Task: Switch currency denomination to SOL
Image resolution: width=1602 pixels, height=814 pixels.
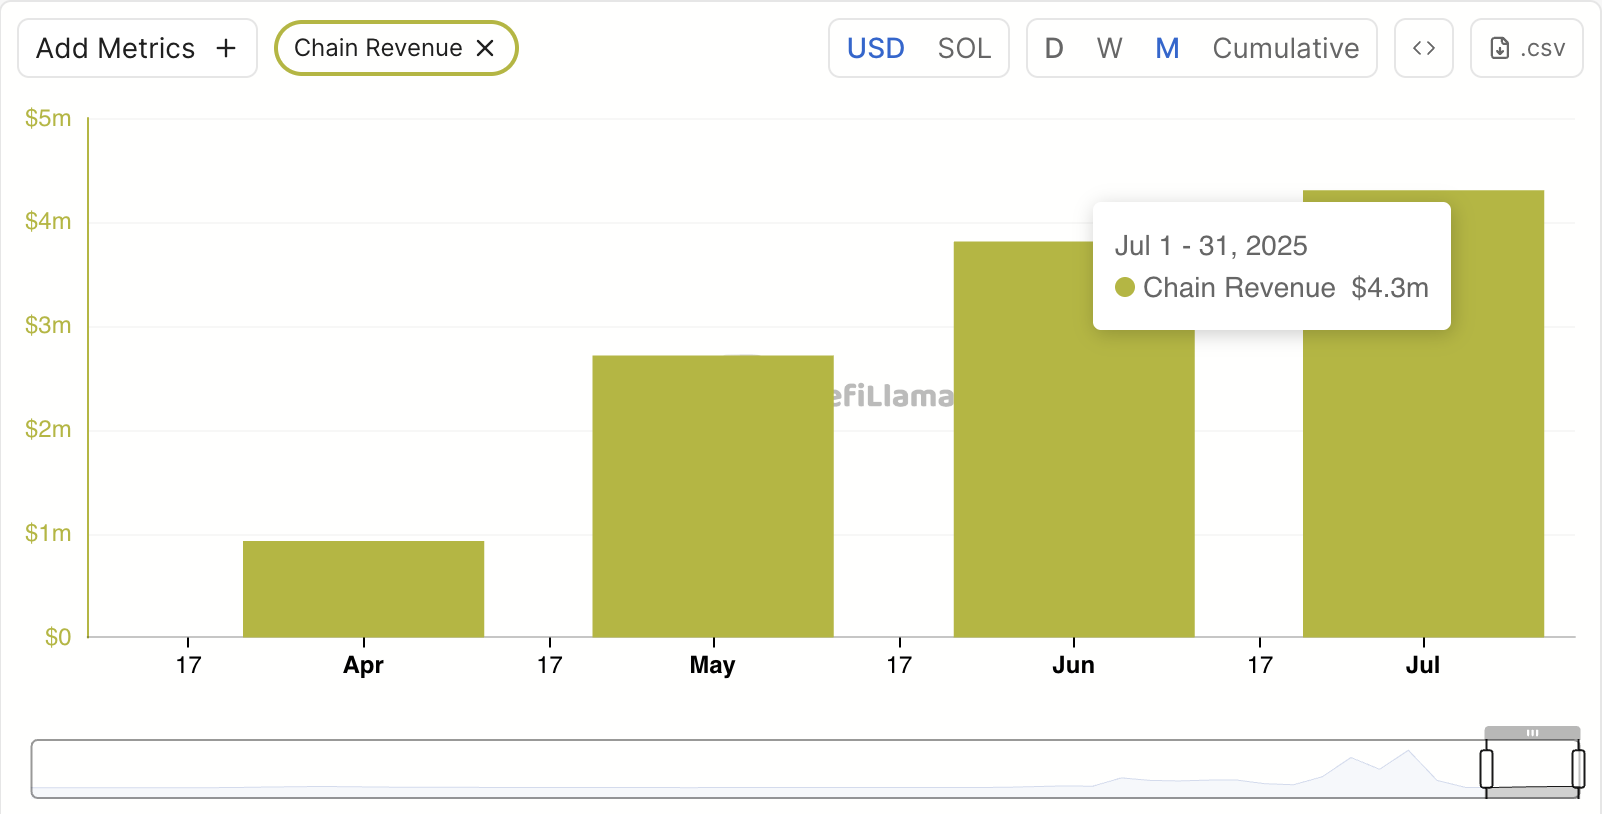Action: pos(964,48)
